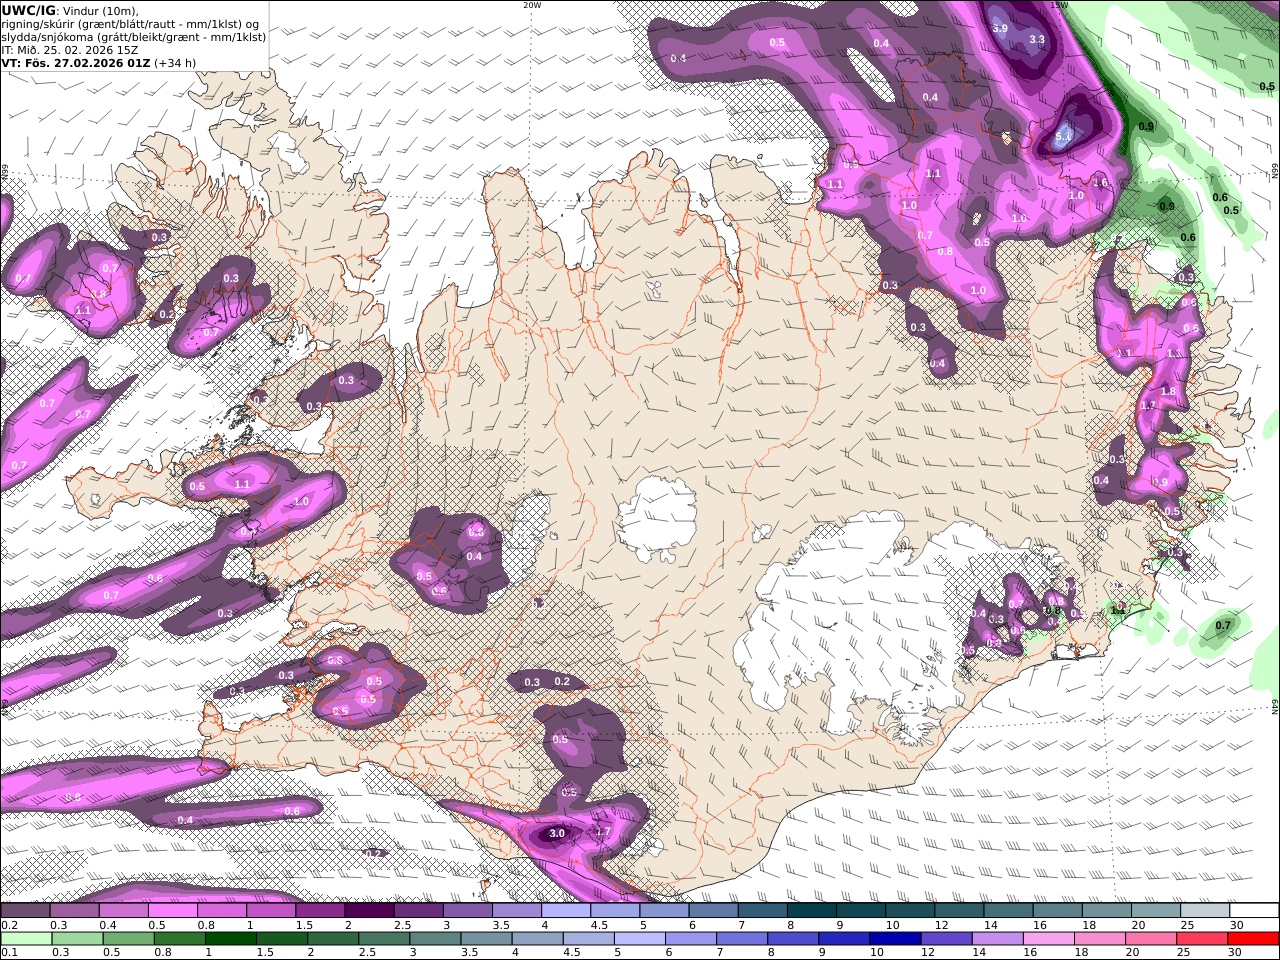
Task: Pick top legend white swatch at 30
Action: tap(1254, 911)
